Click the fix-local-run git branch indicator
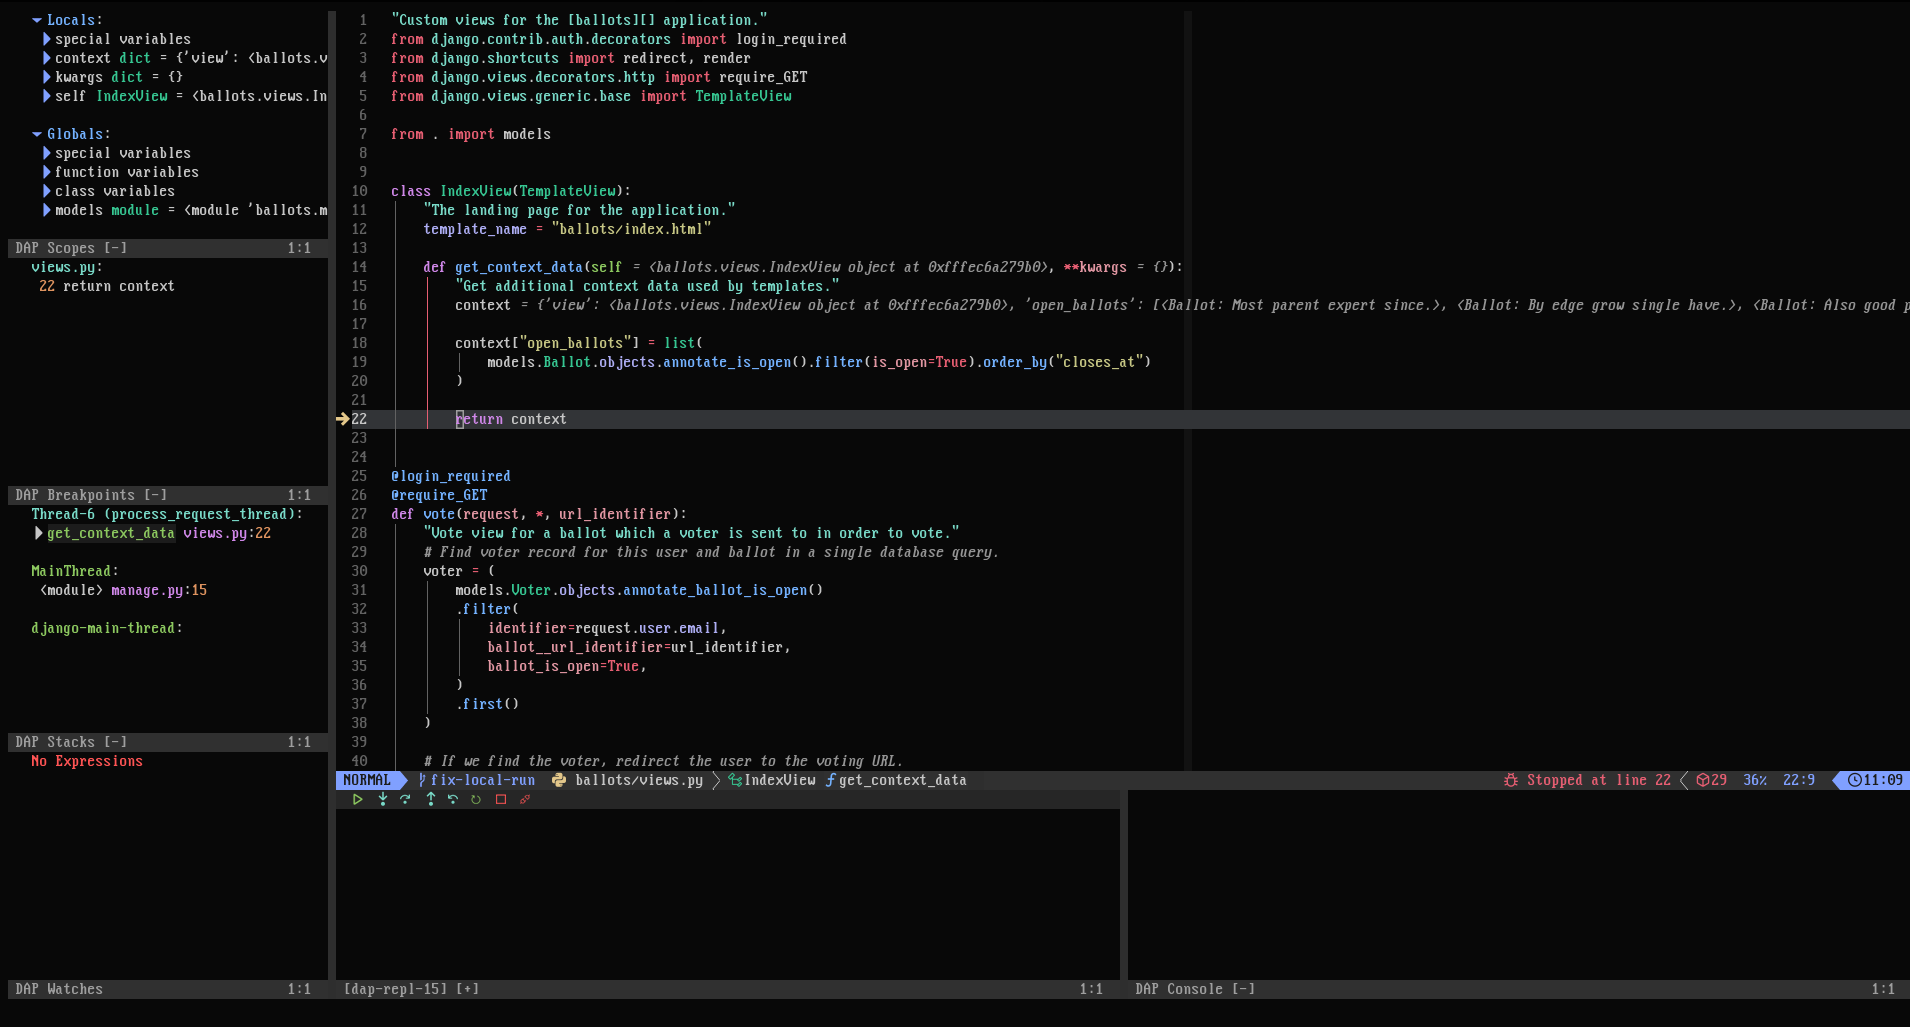 pyautogui.click(x=479, y=780)
